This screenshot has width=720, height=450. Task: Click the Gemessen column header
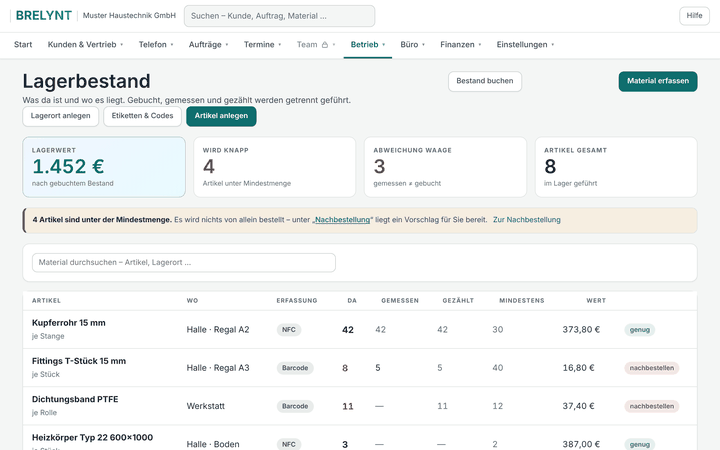pos(400,301)
